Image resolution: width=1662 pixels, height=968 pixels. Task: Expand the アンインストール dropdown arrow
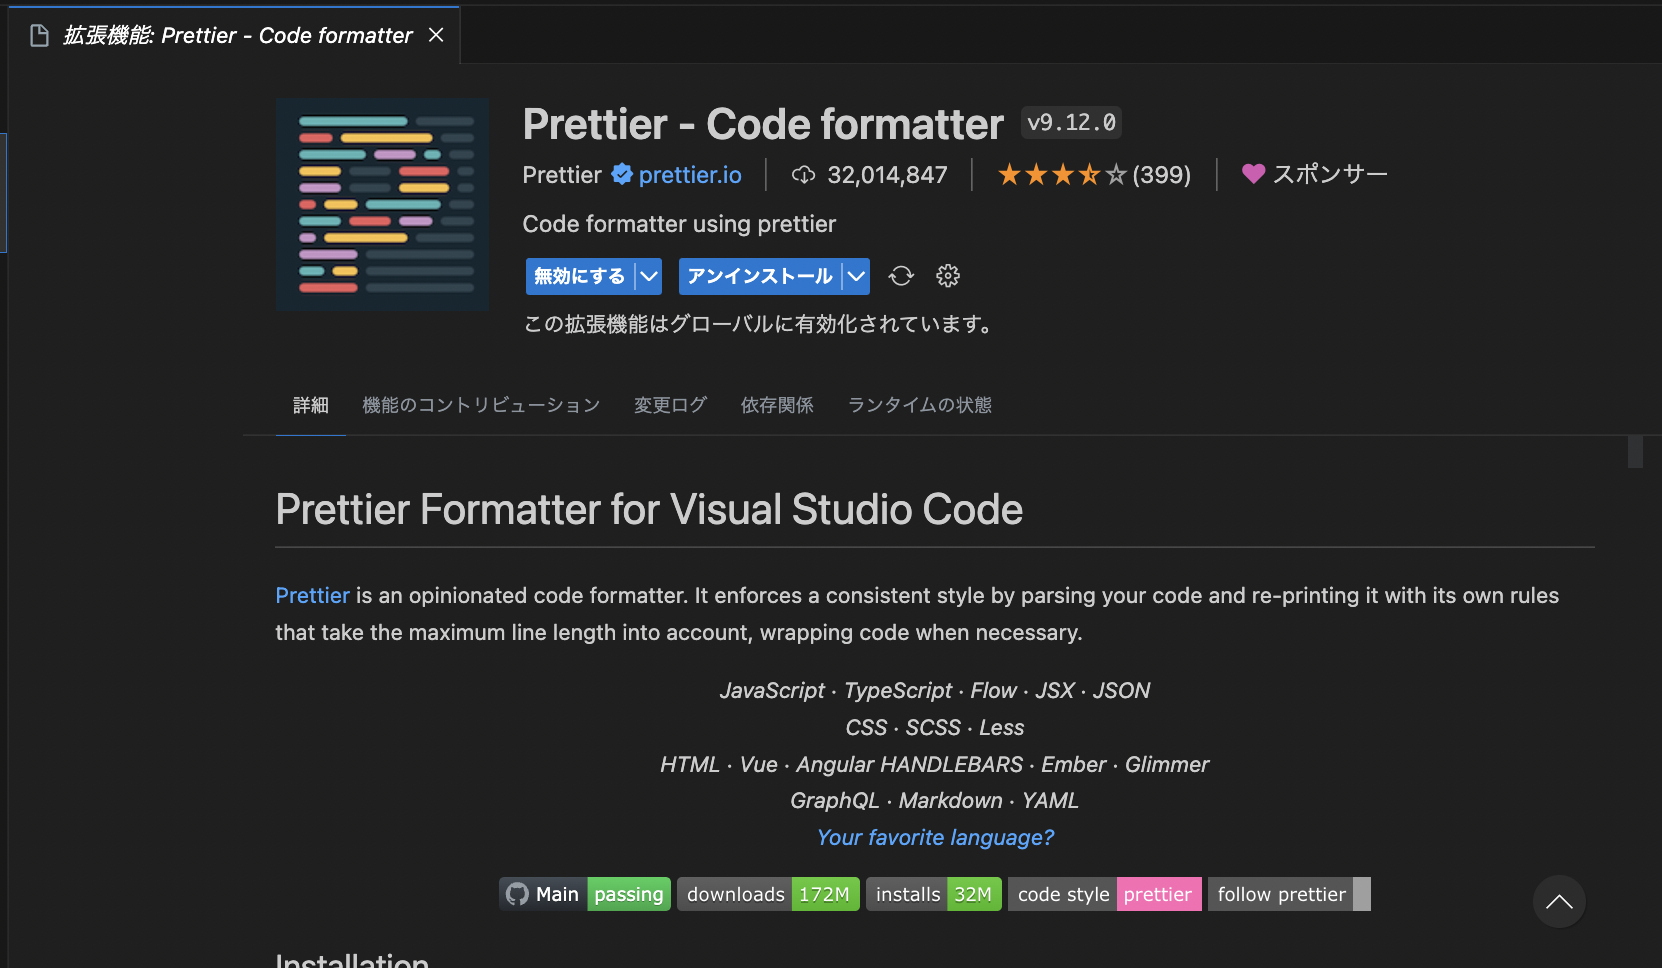(x=856, y=276)
